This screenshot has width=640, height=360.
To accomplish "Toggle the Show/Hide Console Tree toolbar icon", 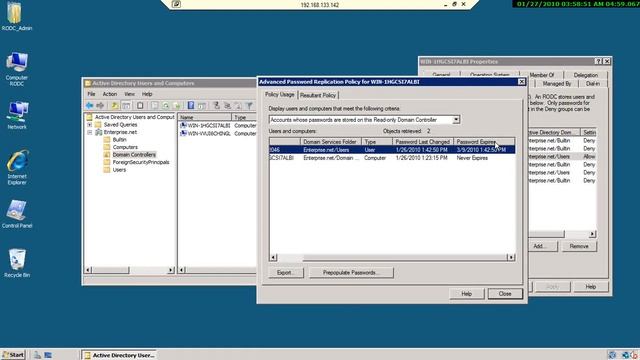I will click(127, 106).
